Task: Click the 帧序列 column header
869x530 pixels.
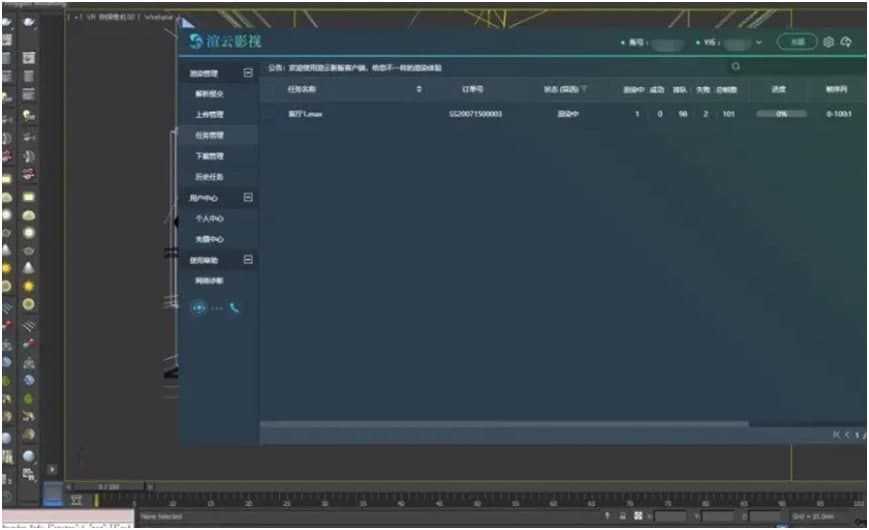Action: [836, 89]
